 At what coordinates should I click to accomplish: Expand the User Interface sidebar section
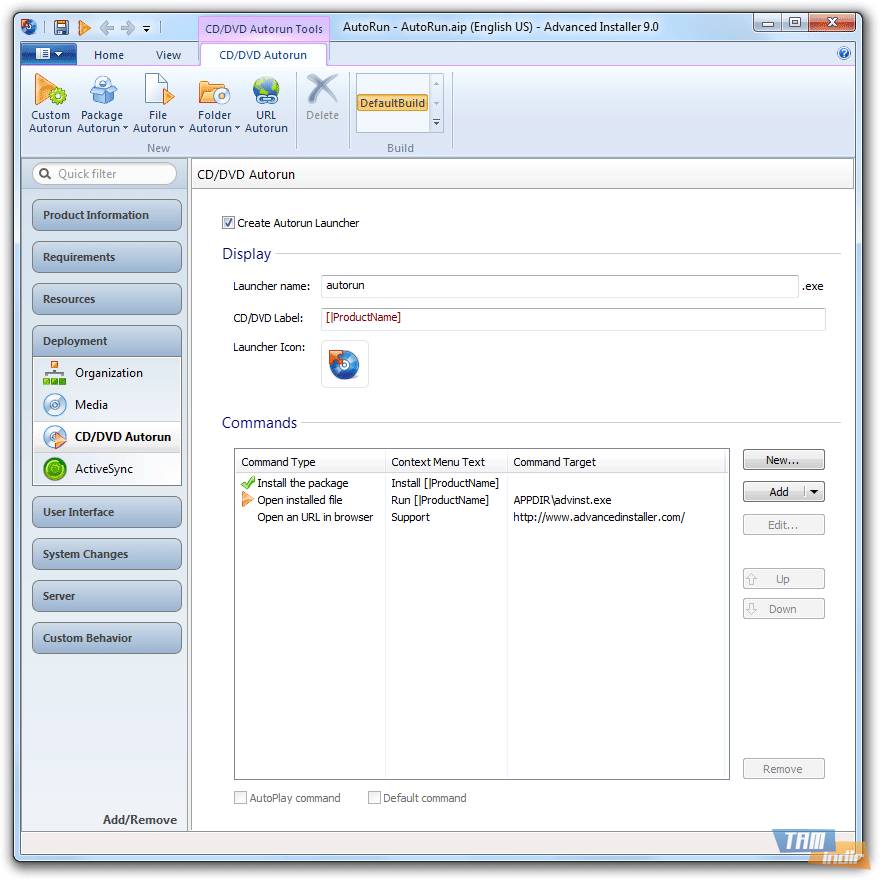[x=107, y=512]
